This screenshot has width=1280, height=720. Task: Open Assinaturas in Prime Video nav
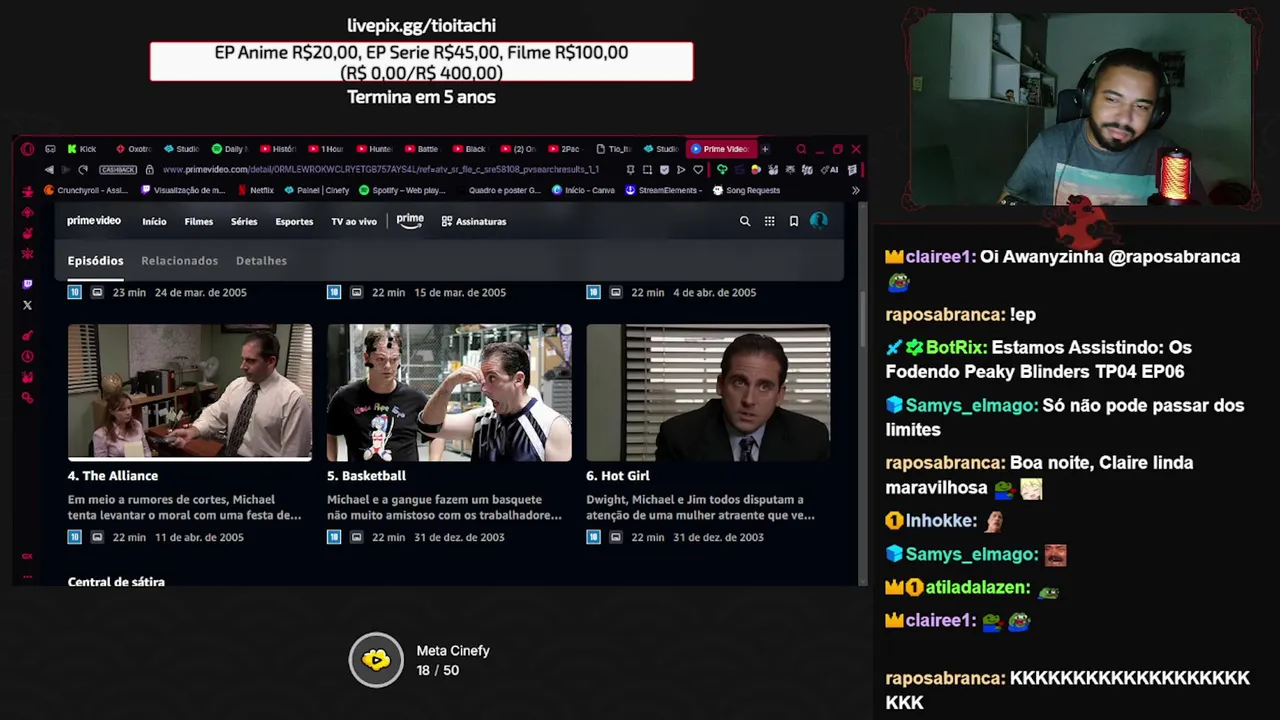(474, 221)
